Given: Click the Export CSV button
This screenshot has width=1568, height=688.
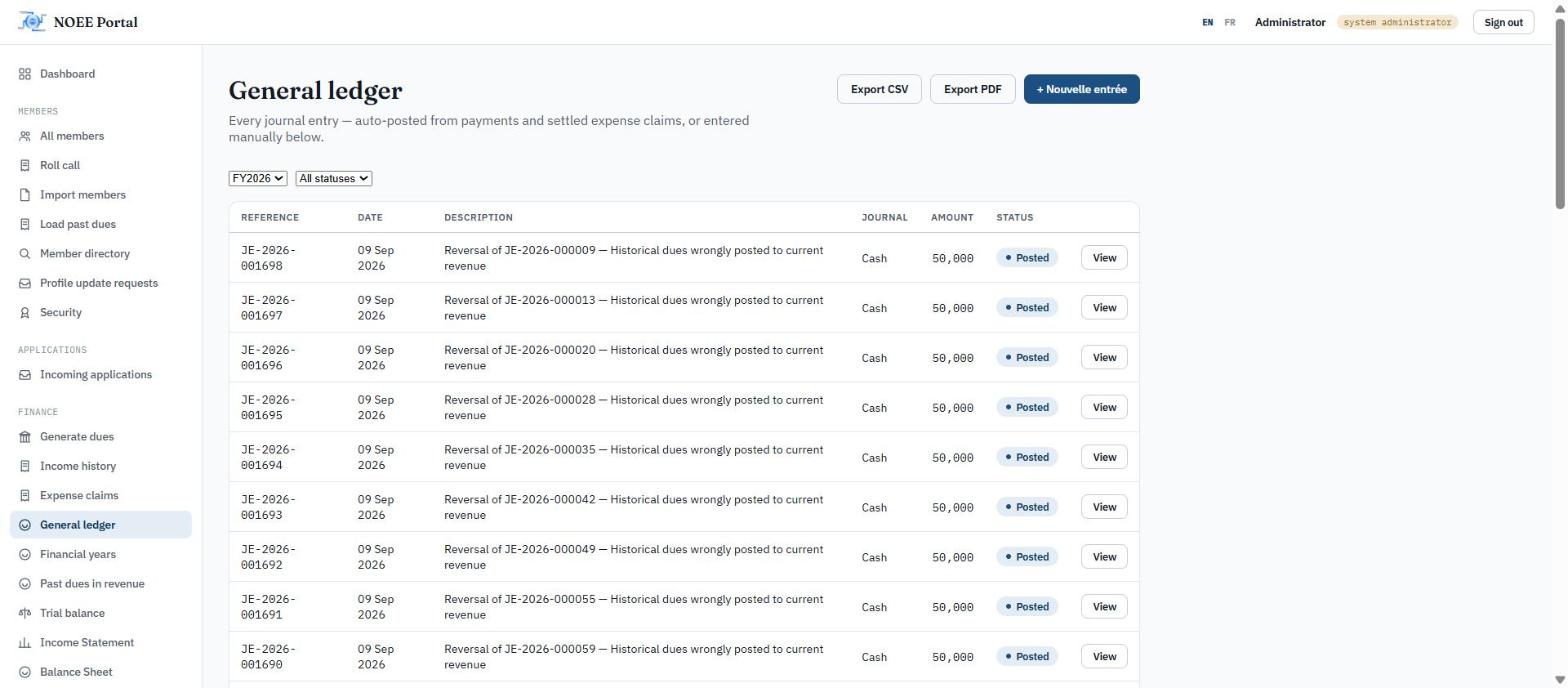Looking at the screenshot, I should (x=879, y=89).
